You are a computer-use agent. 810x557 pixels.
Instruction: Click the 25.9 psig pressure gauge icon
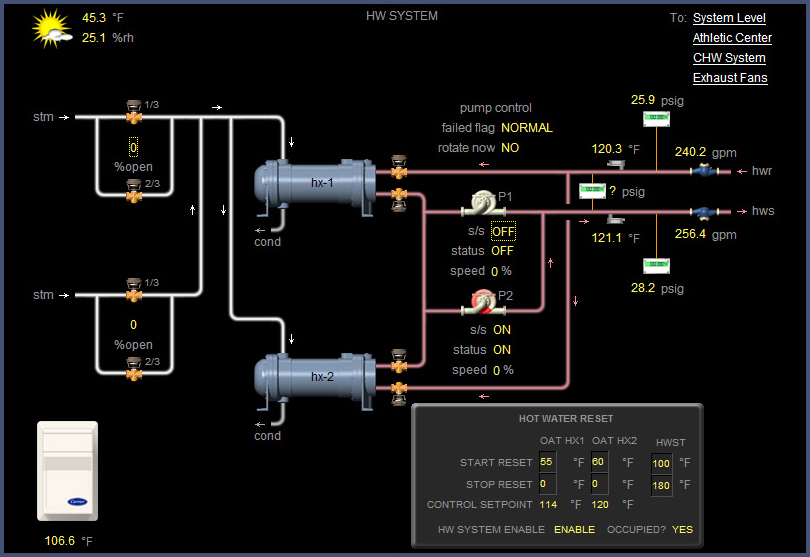click(656, 118)
